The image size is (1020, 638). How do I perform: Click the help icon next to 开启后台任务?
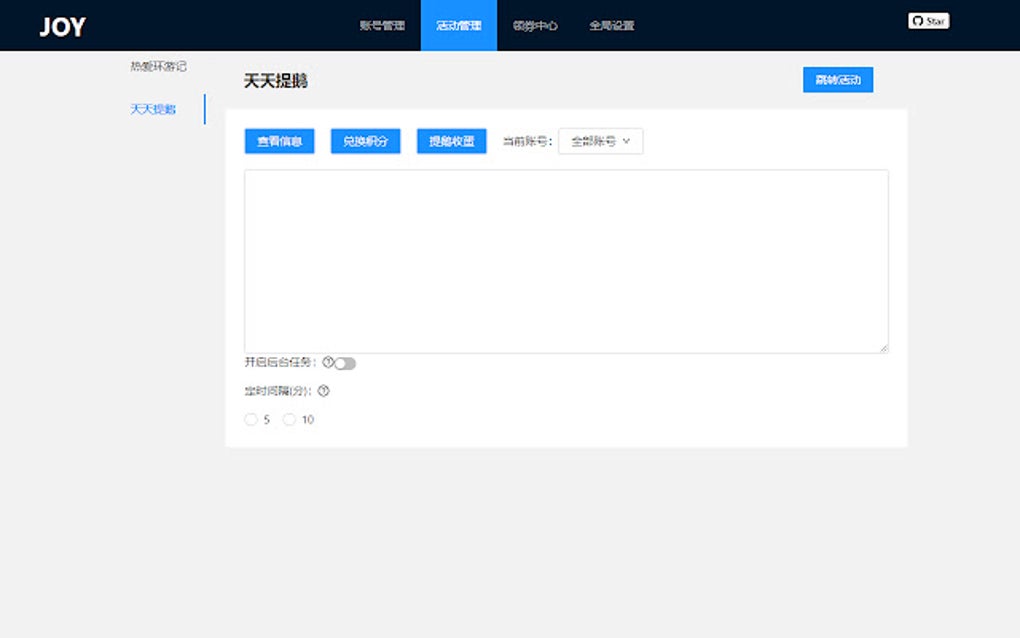pyautogui.click(x=328, y=362)
